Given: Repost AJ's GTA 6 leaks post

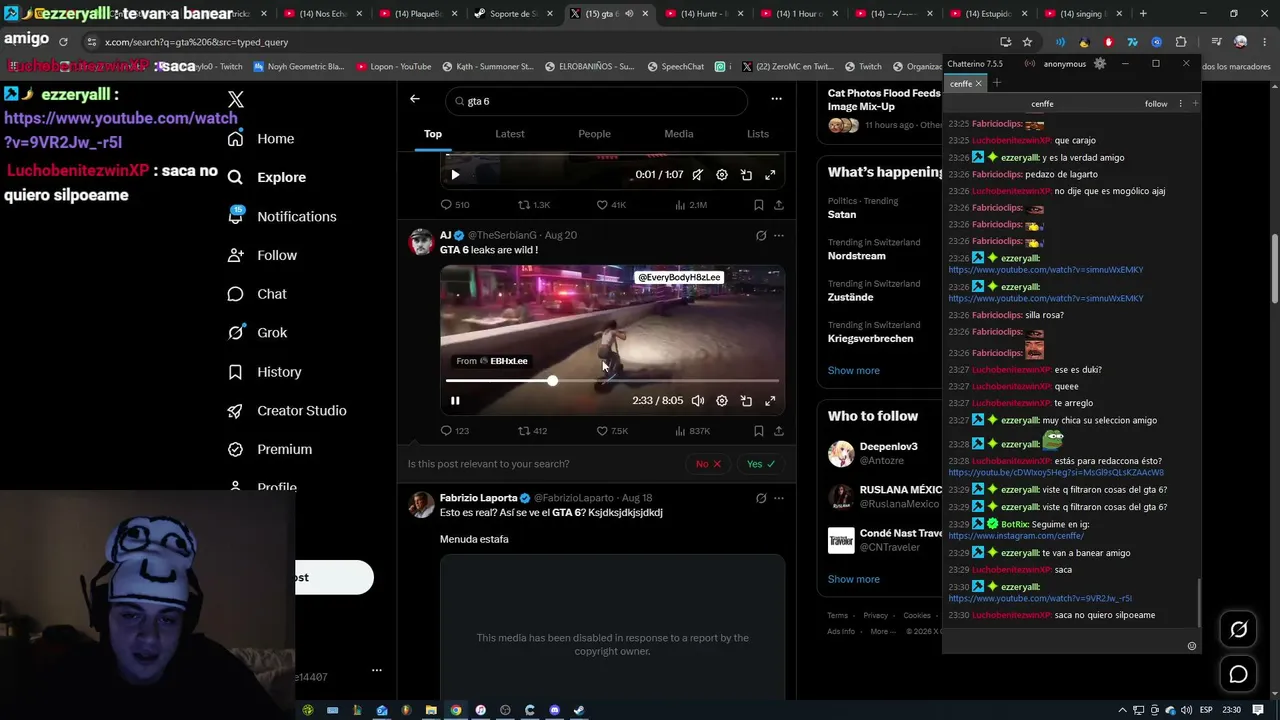Looking at the screenshot, I should 532,431.
